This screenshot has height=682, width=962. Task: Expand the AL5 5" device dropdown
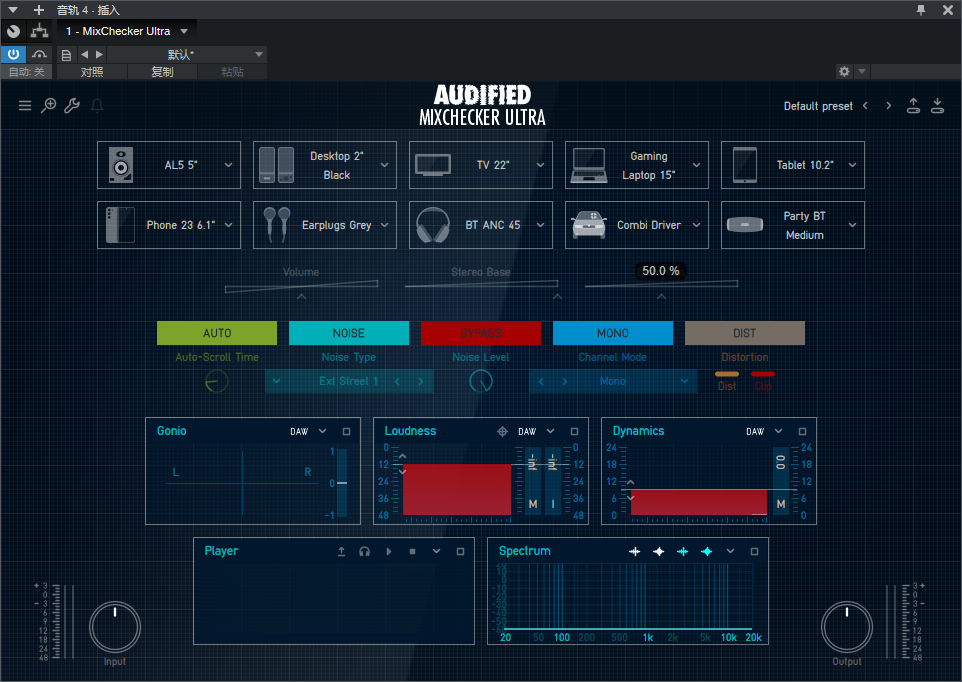(x=228, y=165)
